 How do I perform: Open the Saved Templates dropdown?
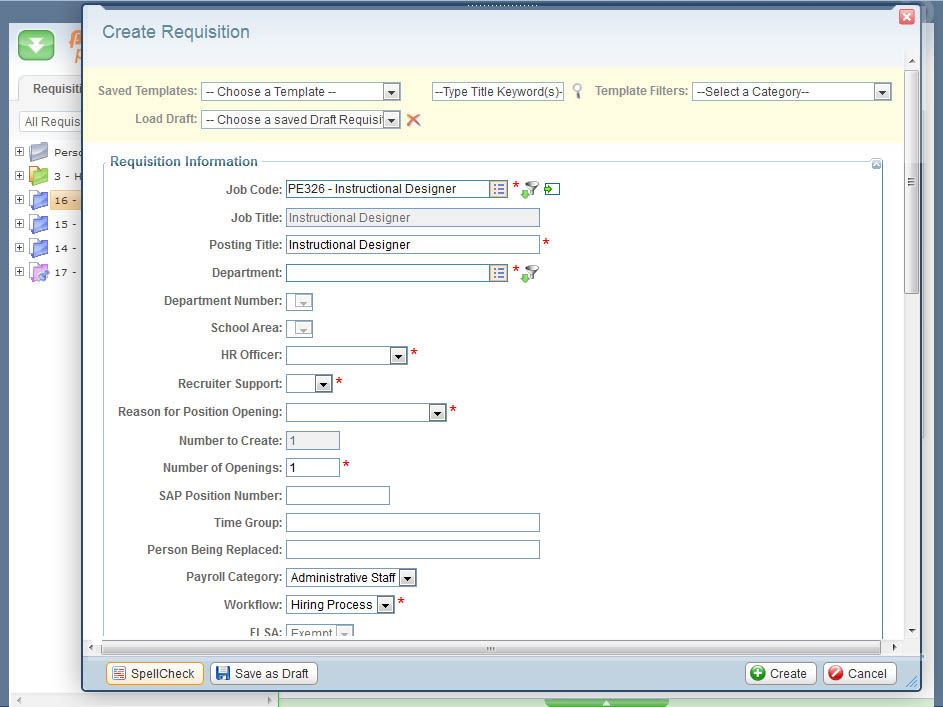click(x=391, y=92)
